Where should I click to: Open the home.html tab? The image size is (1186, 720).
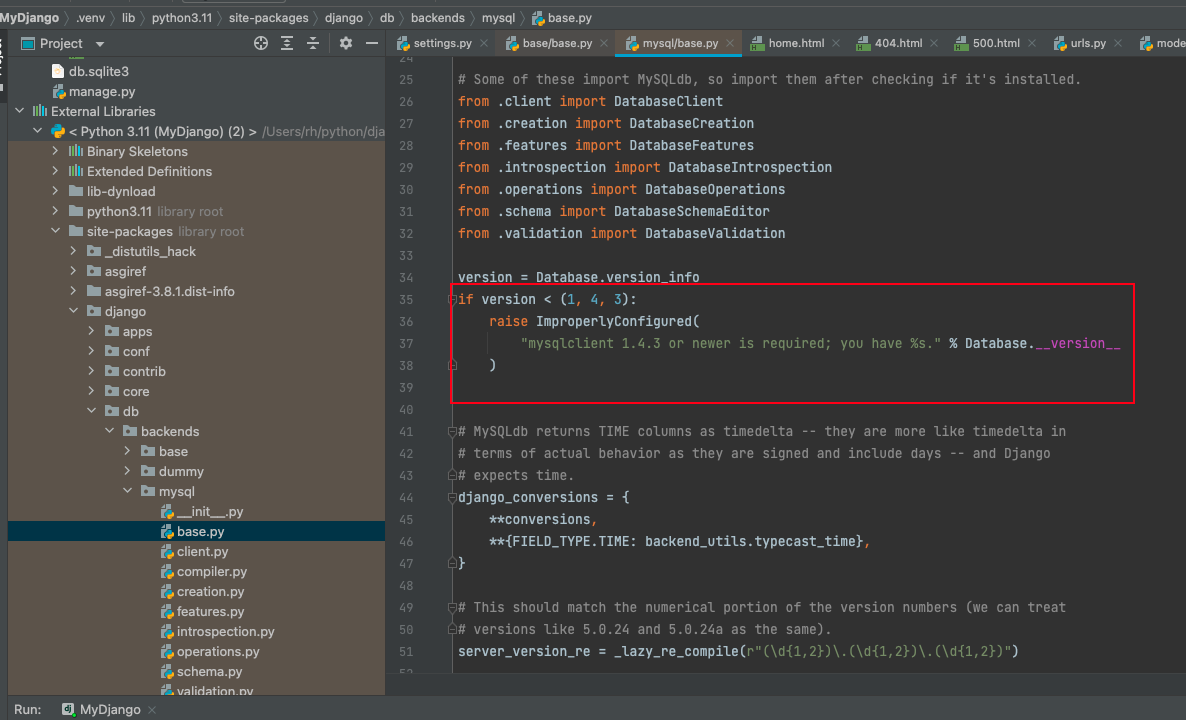(796, 43)
